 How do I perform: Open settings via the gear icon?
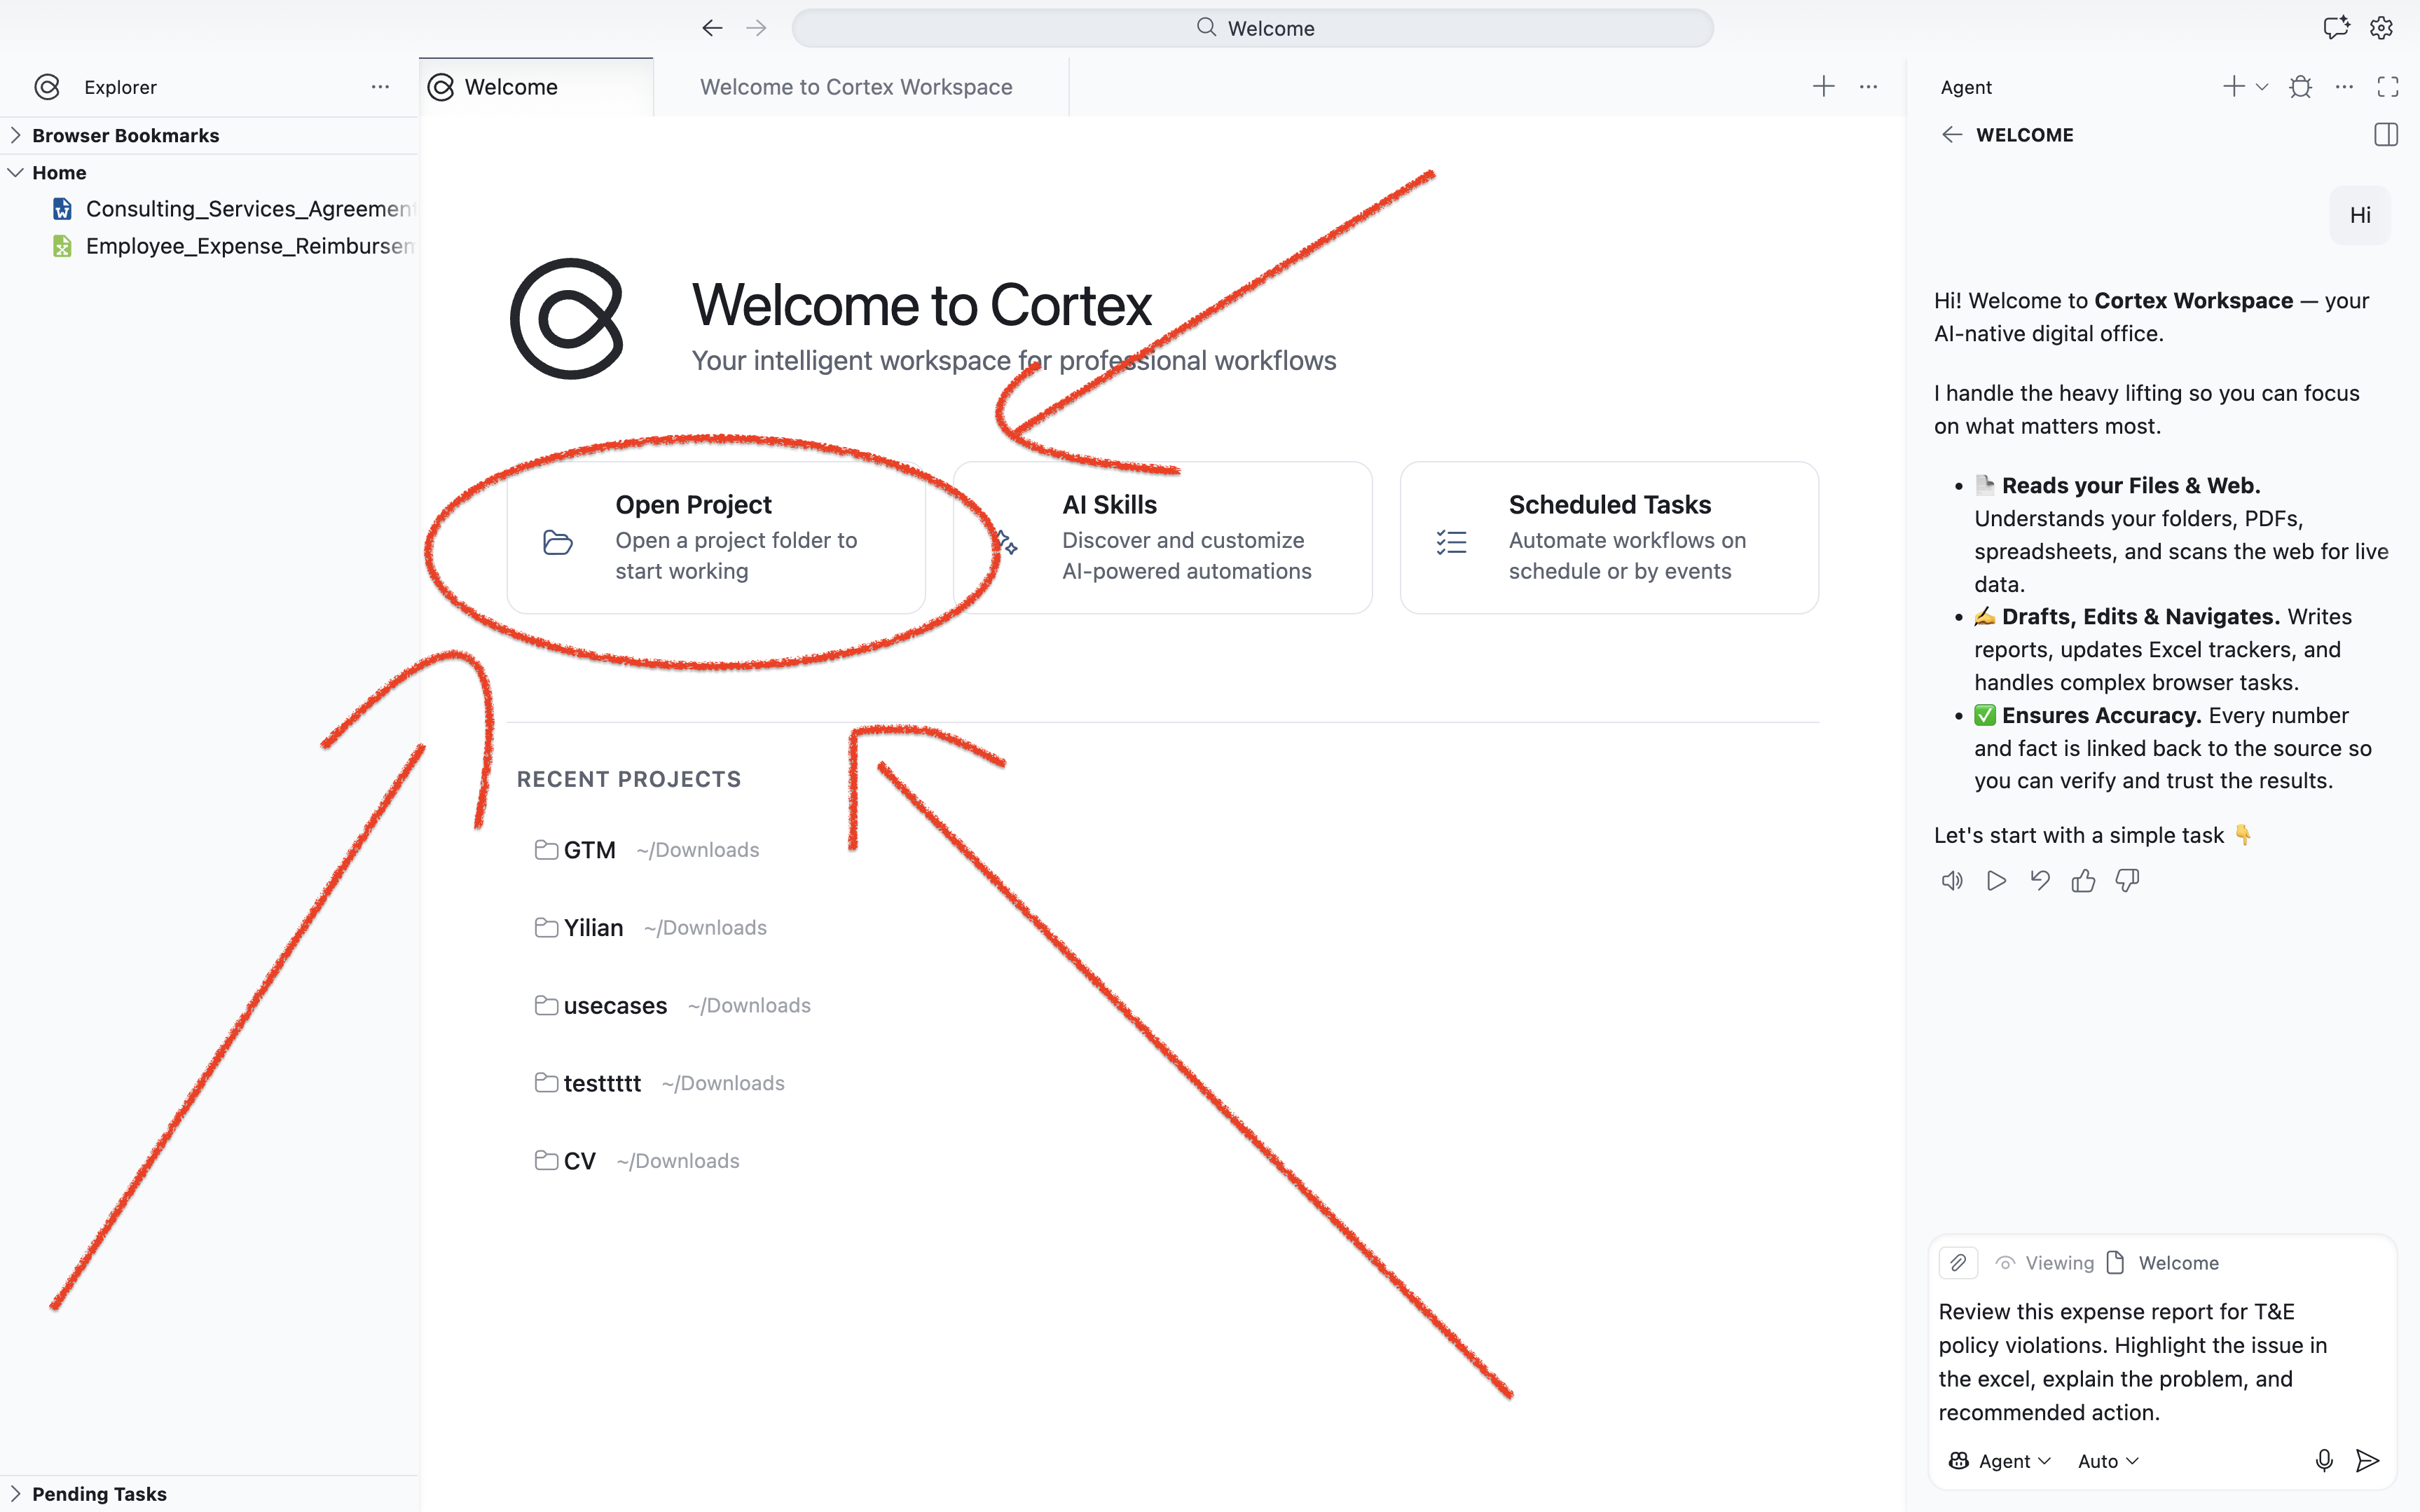click(x=2381, y=28)
